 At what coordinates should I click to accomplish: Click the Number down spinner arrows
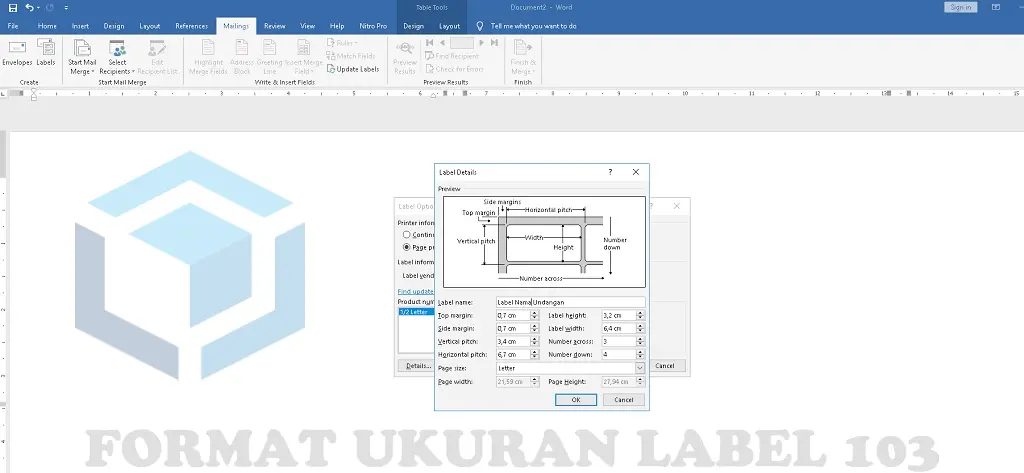641,355
